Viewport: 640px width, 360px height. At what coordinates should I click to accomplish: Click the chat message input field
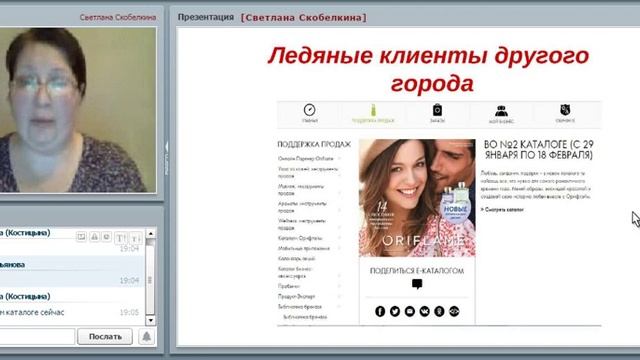pos(37,337)
